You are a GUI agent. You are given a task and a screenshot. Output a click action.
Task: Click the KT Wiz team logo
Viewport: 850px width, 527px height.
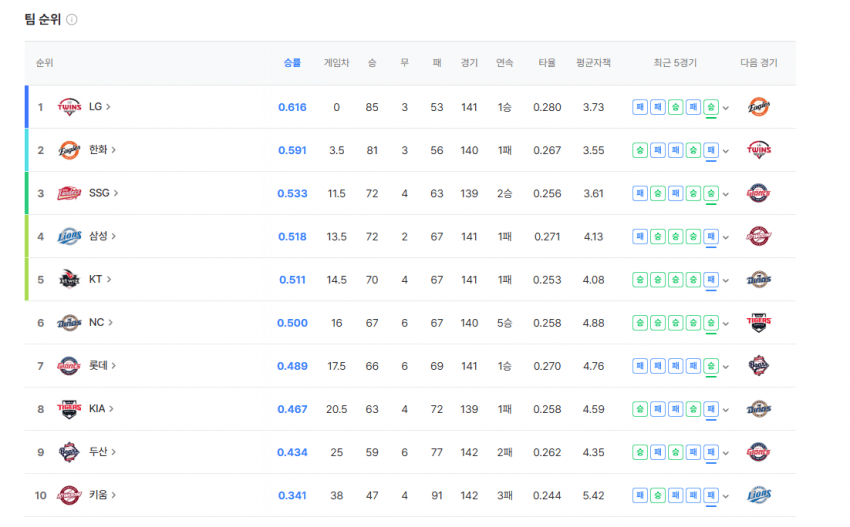click(68, 279)
